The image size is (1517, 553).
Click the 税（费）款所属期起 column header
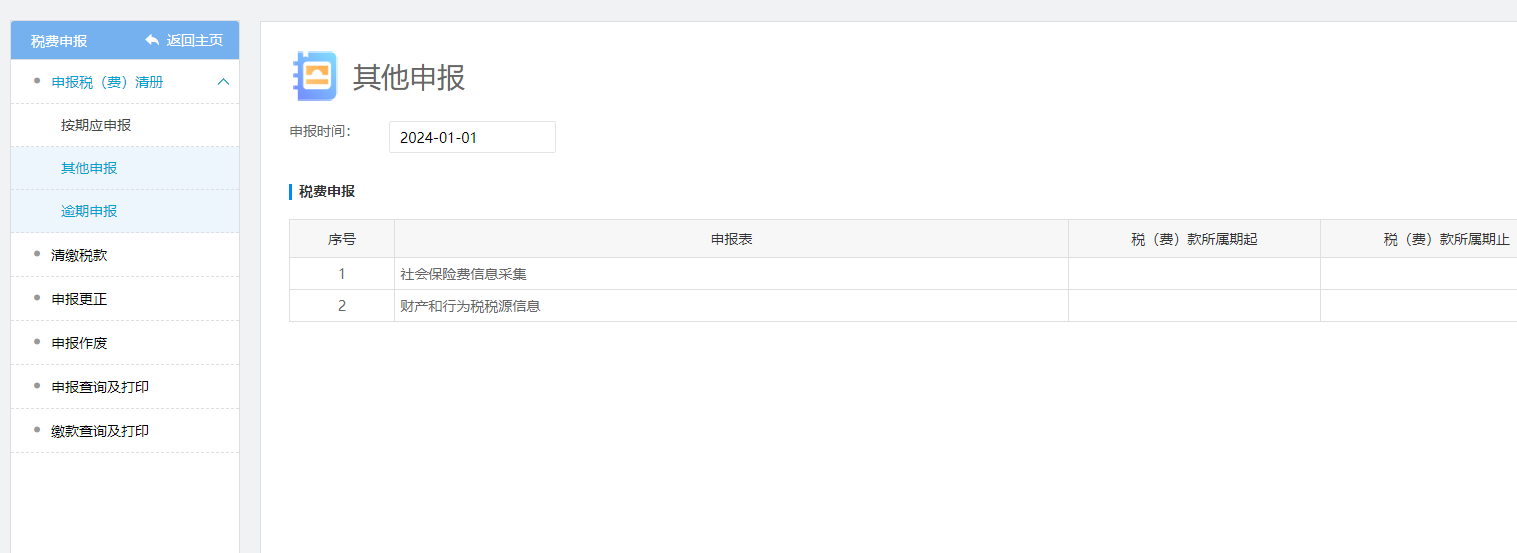[1194, 240]
